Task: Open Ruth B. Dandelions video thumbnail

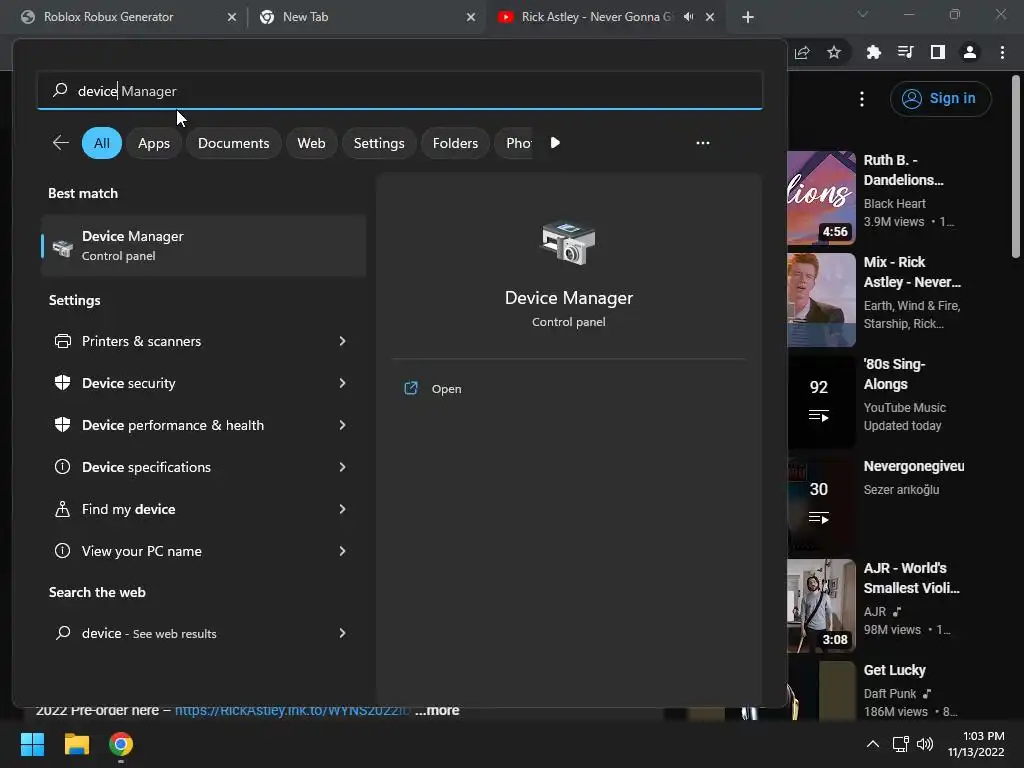Action: (822, 198)
